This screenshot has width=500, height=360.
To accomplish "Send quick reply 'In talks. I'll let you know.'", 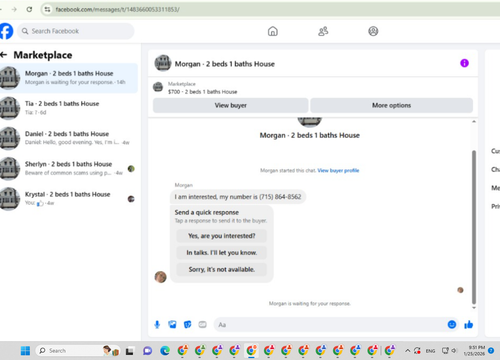I will (x=222, y=253).
